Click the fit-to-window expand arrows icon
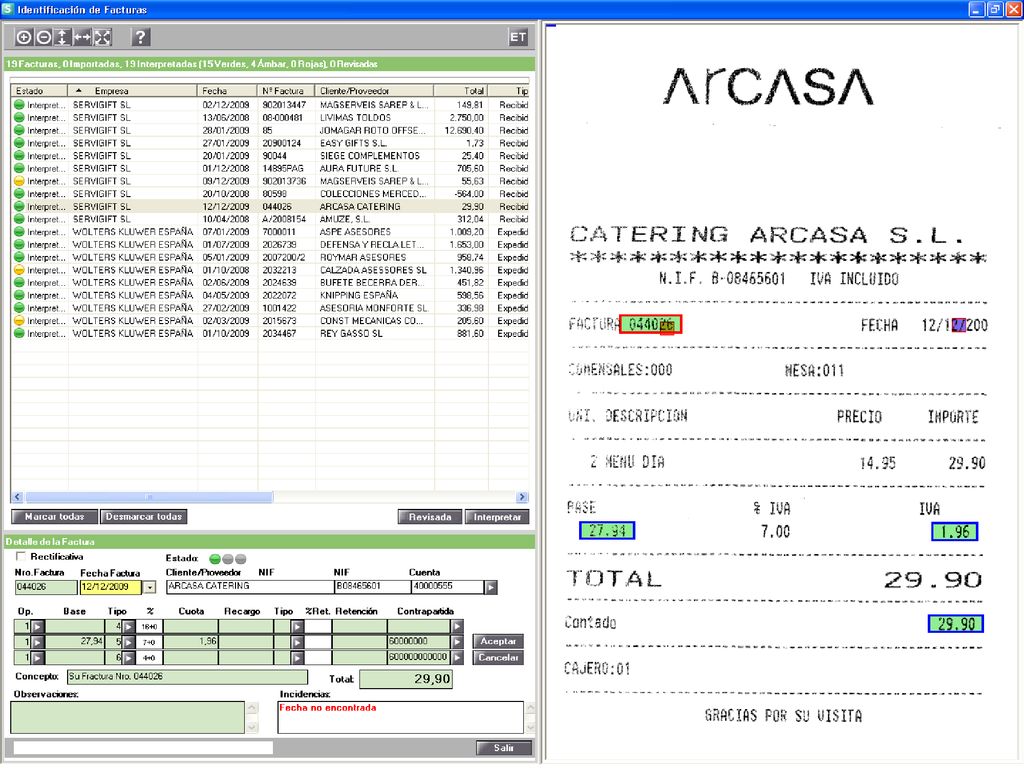Viewport: 1024px width, 768px height. 102,37
